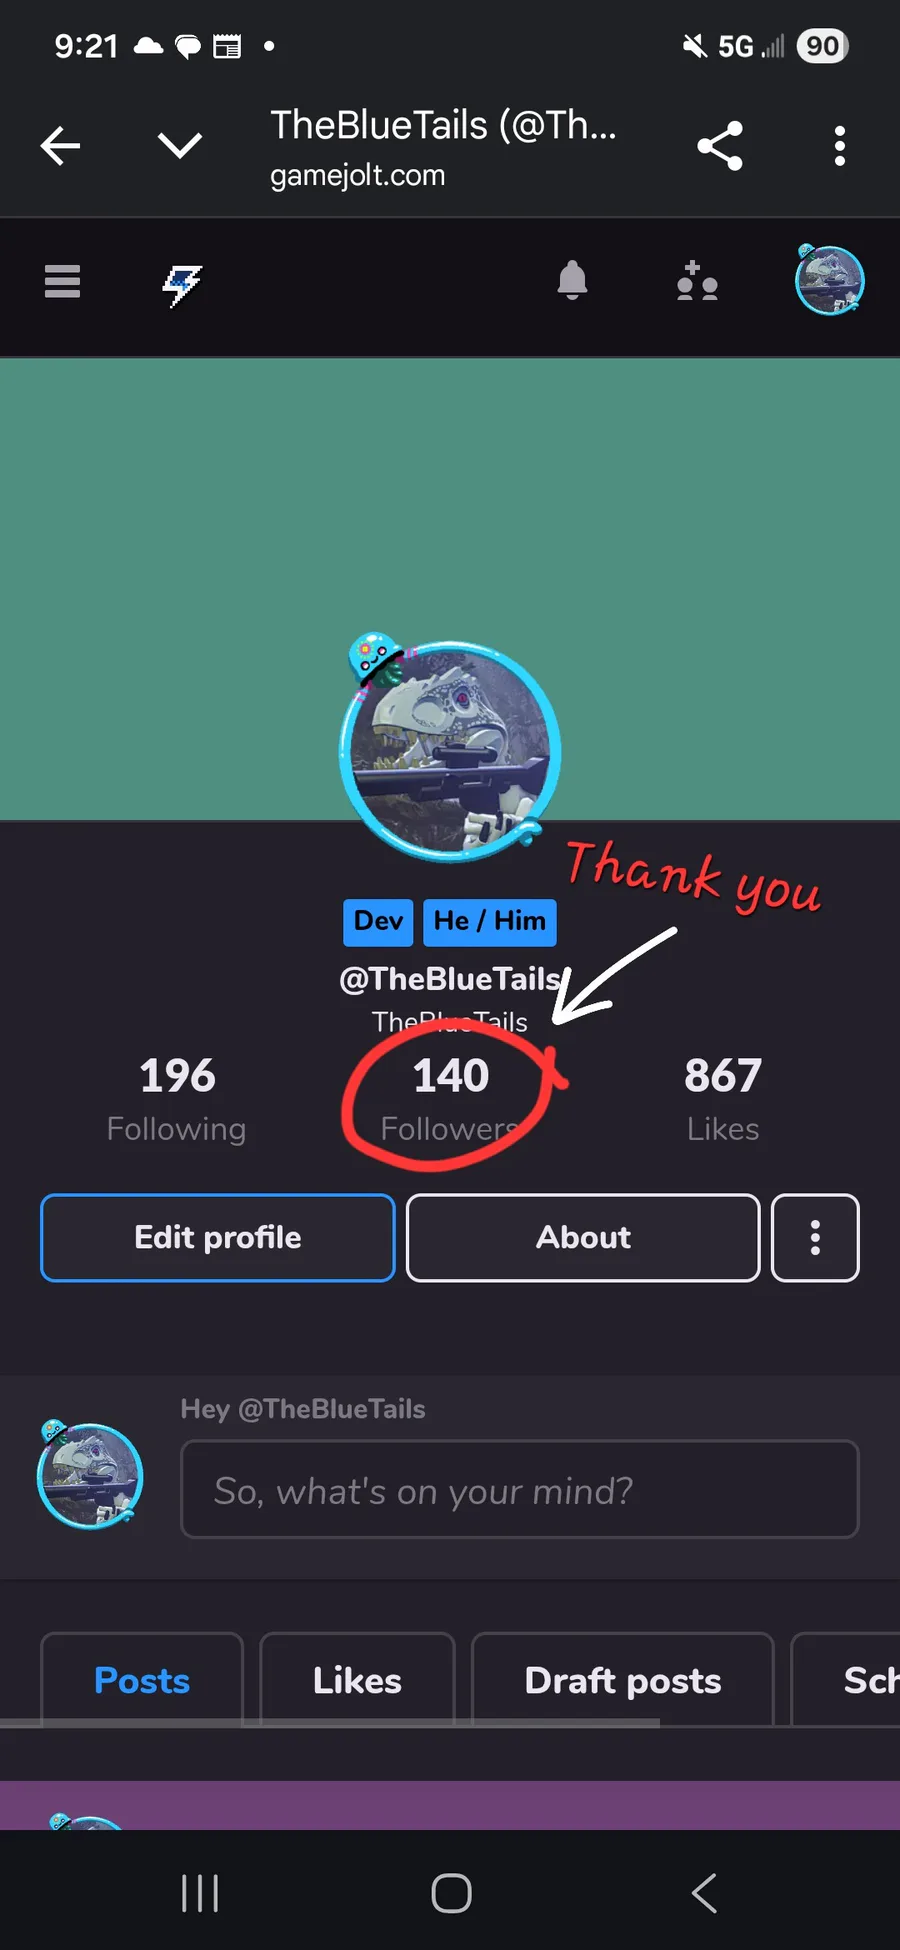This screenshot has width=900, height=1950.
Task: Open the hamburger menu icon
Action: tap(62, 281)
